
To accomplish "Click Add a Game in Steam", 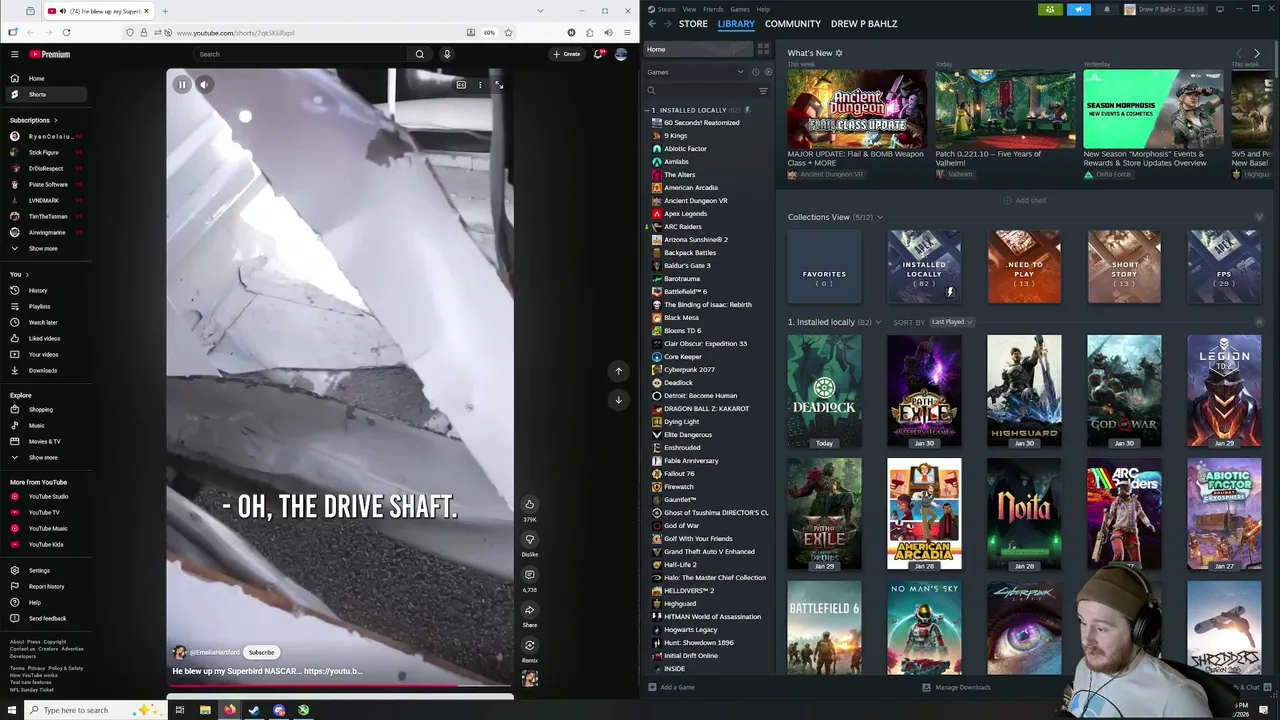I will coord(671,687).
